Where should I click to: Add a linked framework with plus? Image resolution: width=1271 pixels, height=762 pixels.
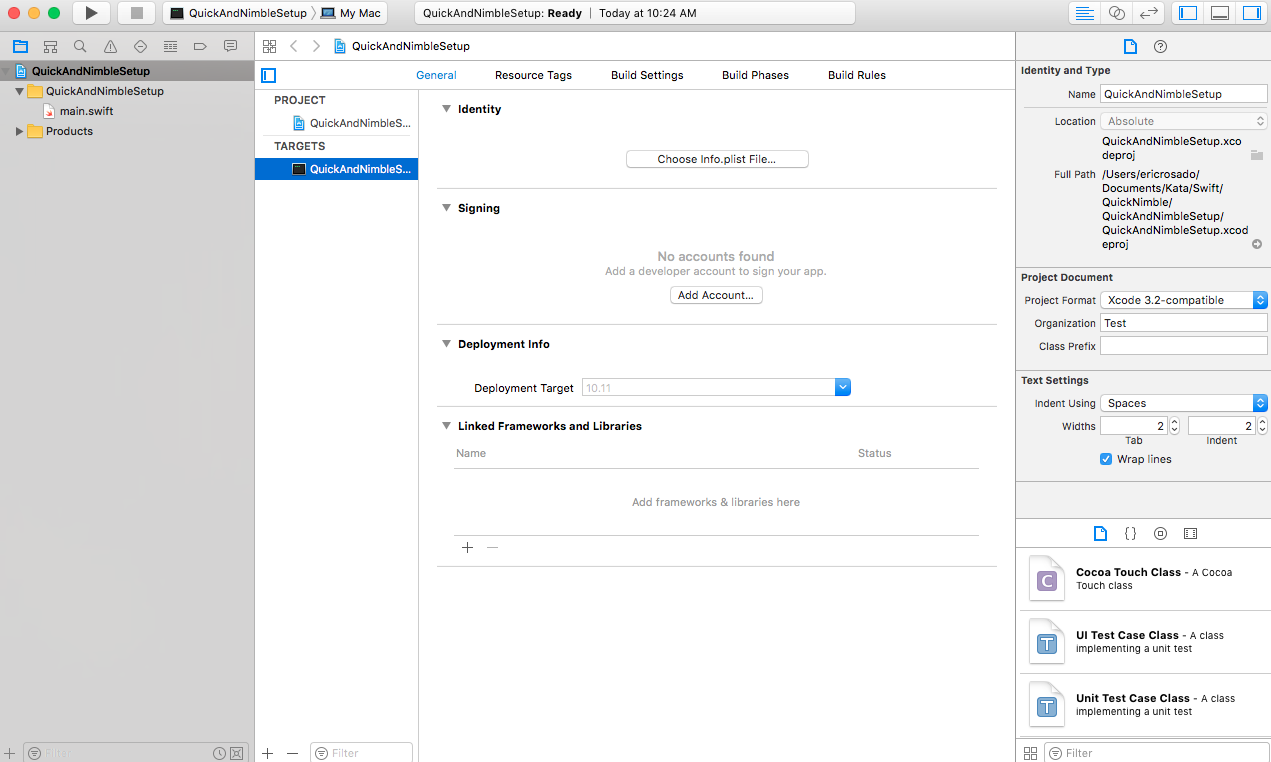click(467, 547)
